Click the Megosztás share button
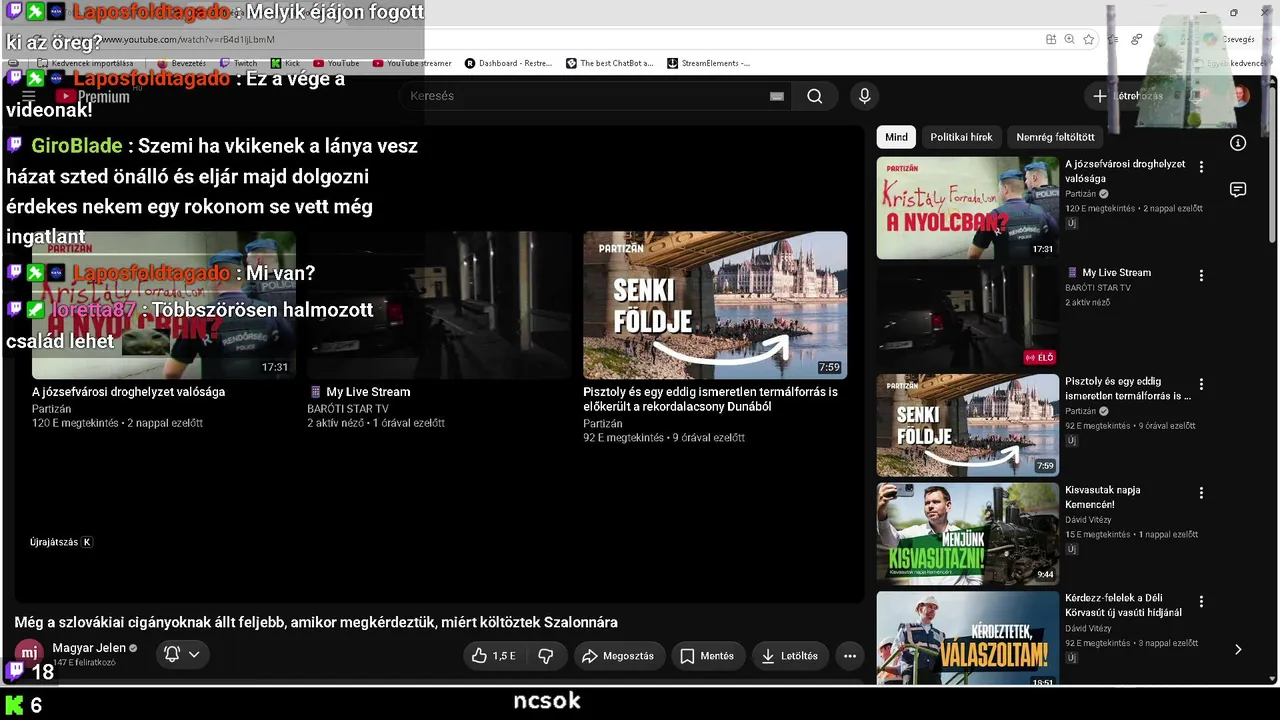Viewport: 1280px width, 720px height. point(619,656)
